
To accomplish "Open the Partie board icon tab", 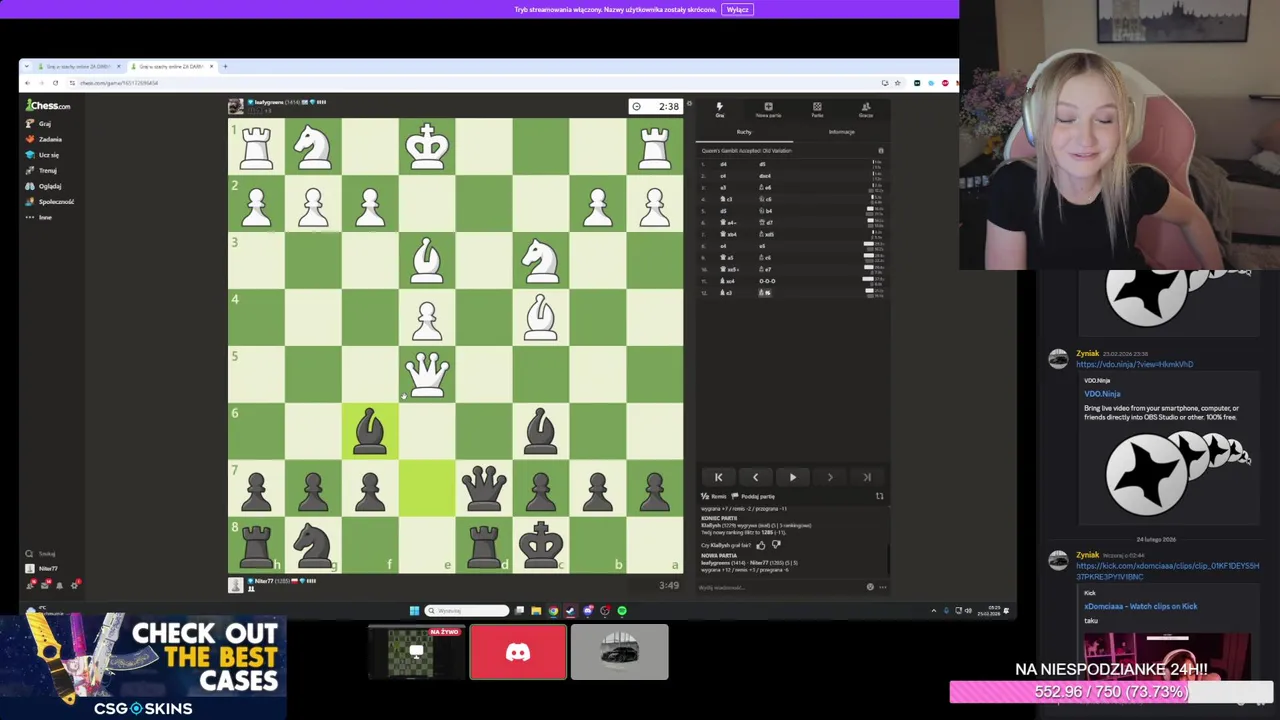I will [817, 109].
